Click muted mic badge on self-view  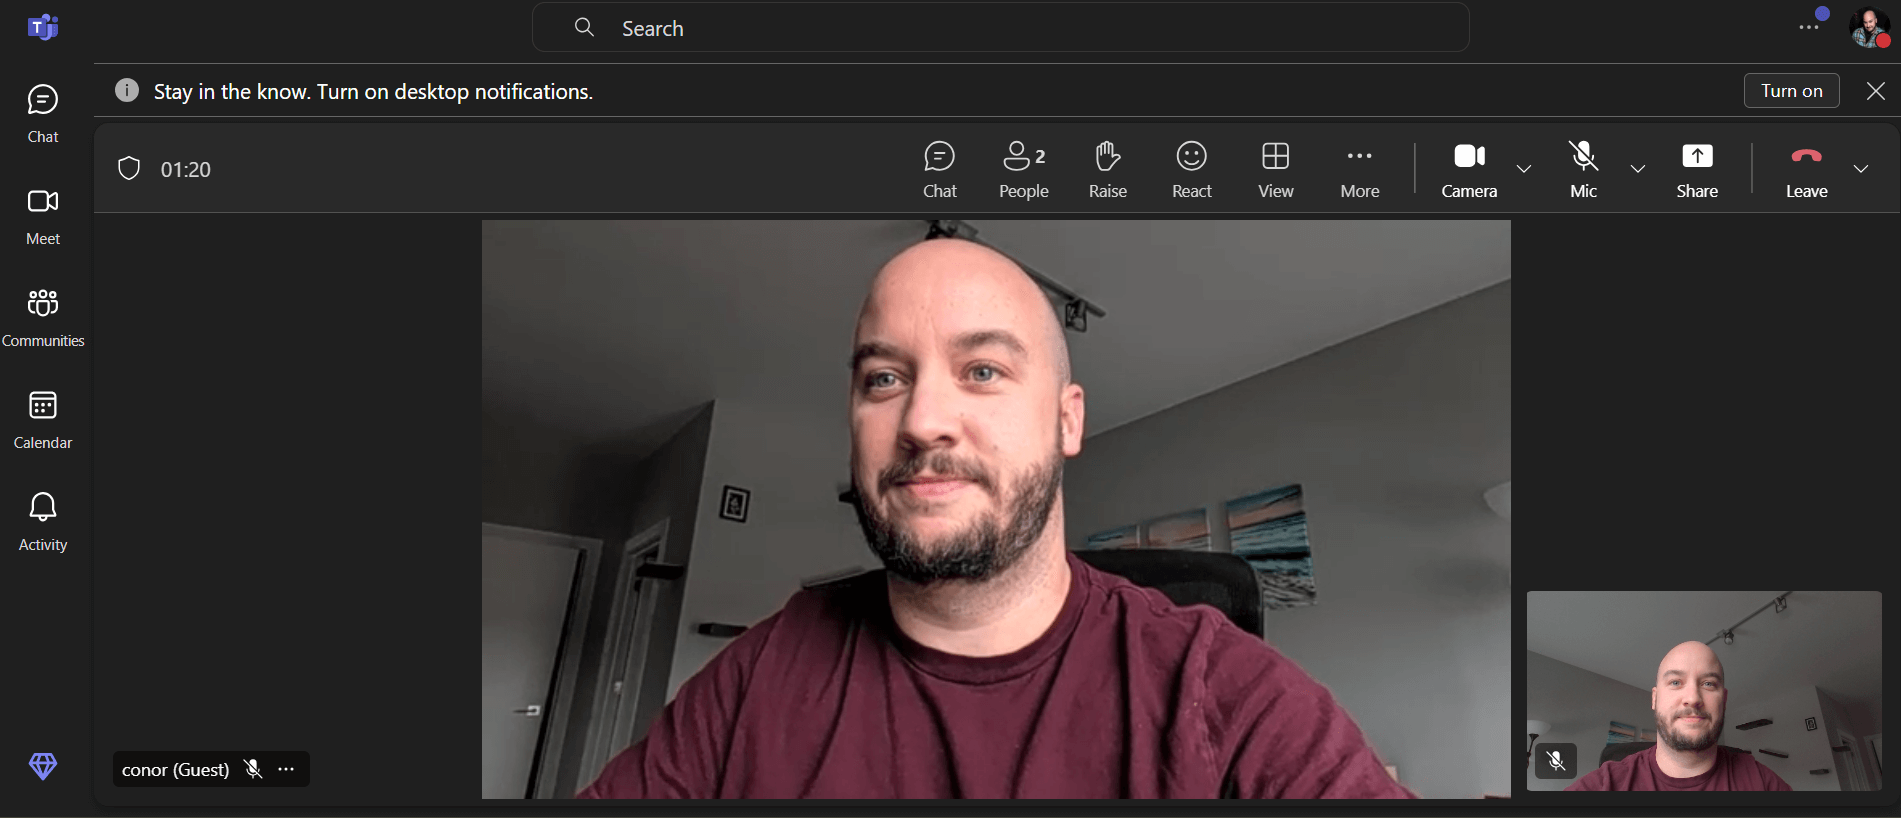point(1556,761)
